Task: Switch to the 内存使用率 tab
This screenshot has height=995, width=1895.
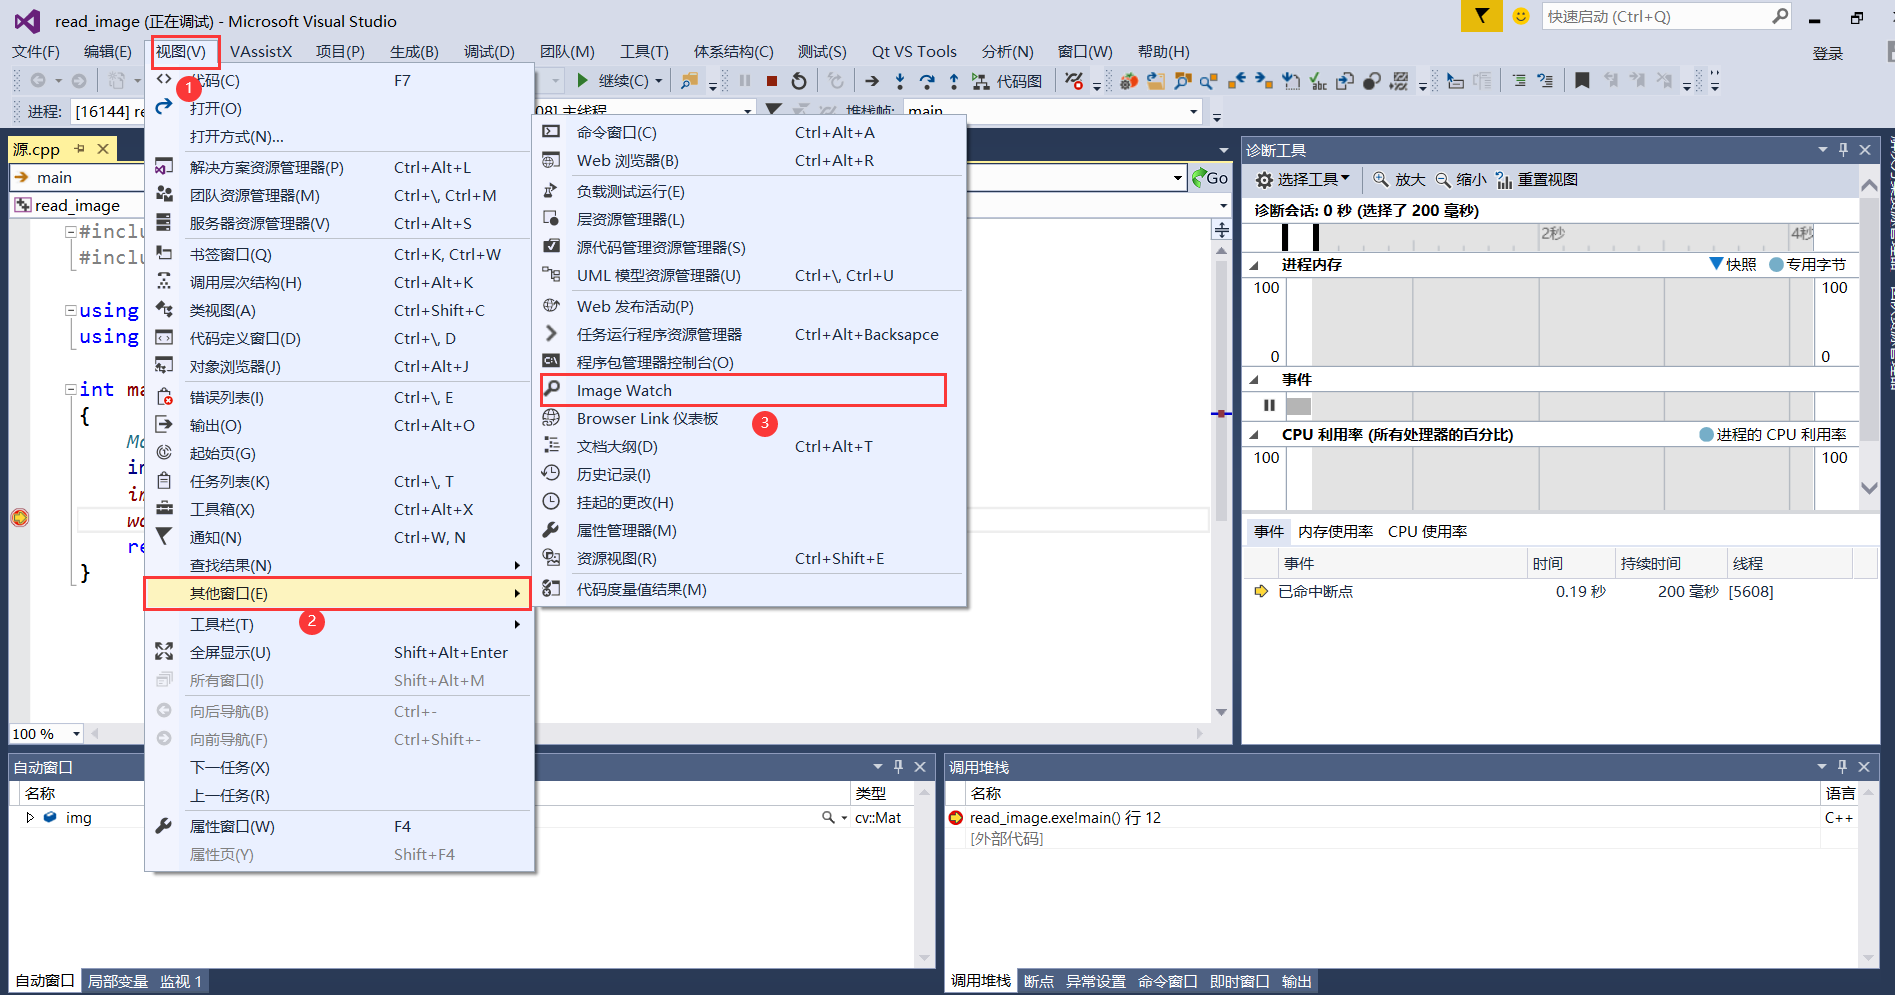Action: [x=1335, y=532]
